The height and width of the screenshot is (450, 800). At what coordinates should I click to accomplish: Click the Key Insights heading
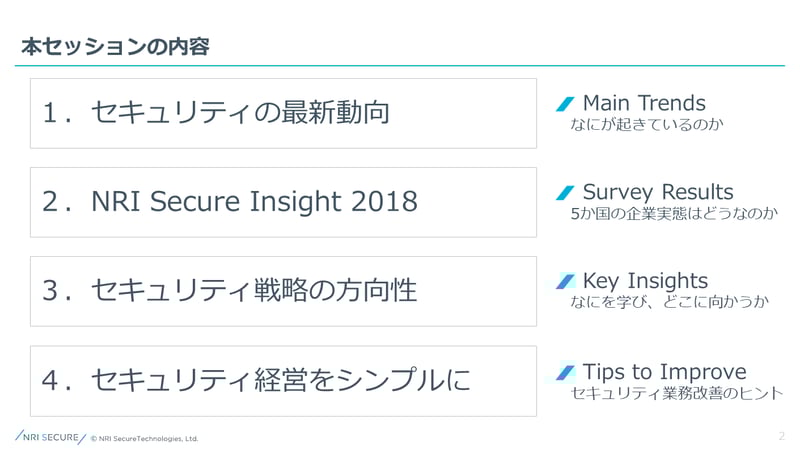click(x=645, y=281)
